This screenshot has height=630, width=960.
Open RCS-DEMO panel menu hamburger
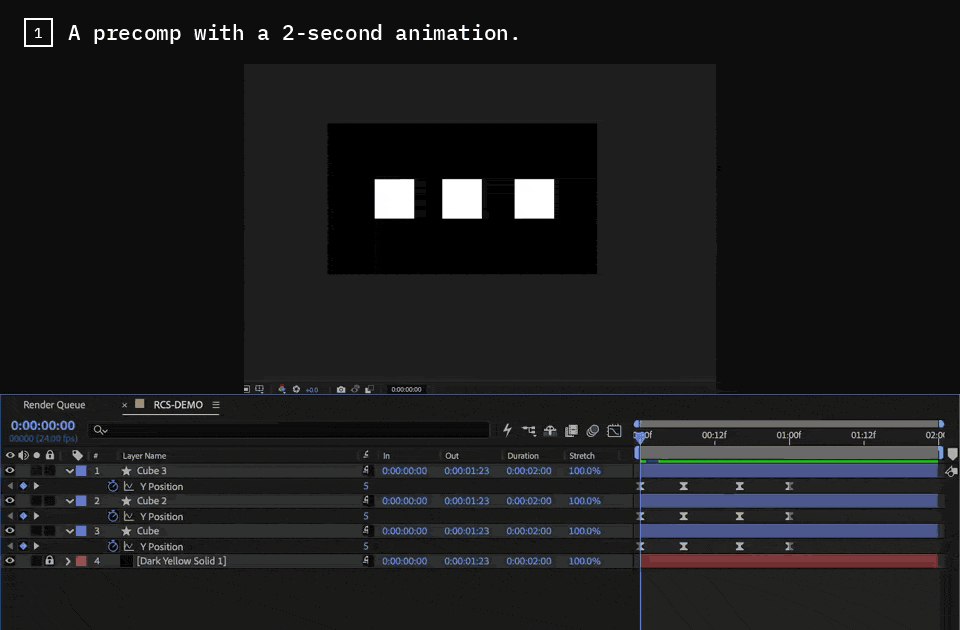[216, 405]
